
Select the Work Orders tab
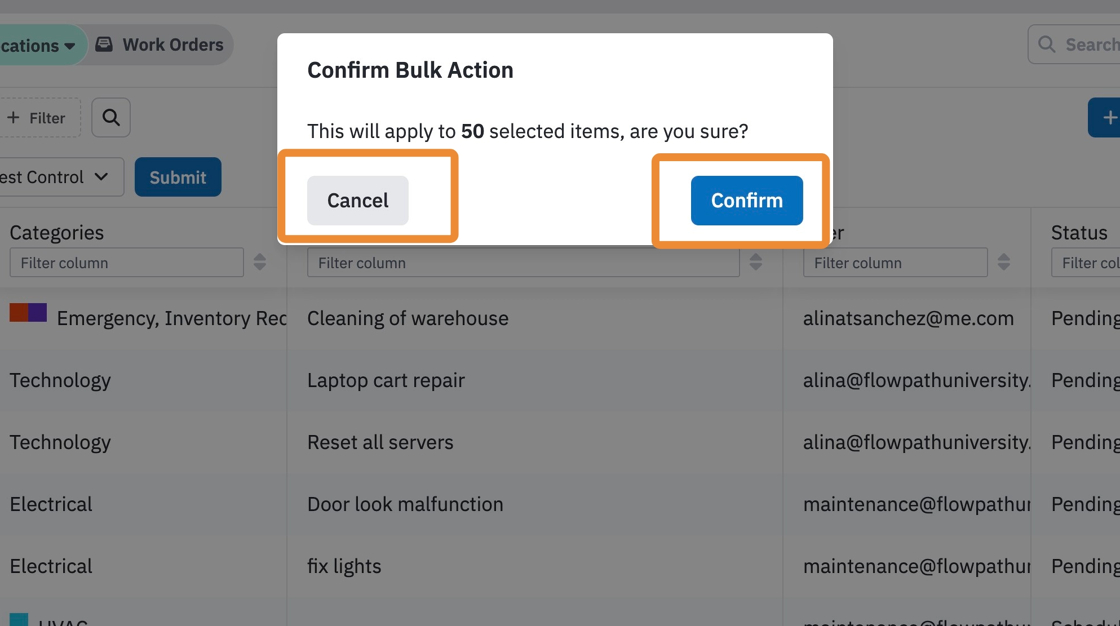tap(160, 44)
